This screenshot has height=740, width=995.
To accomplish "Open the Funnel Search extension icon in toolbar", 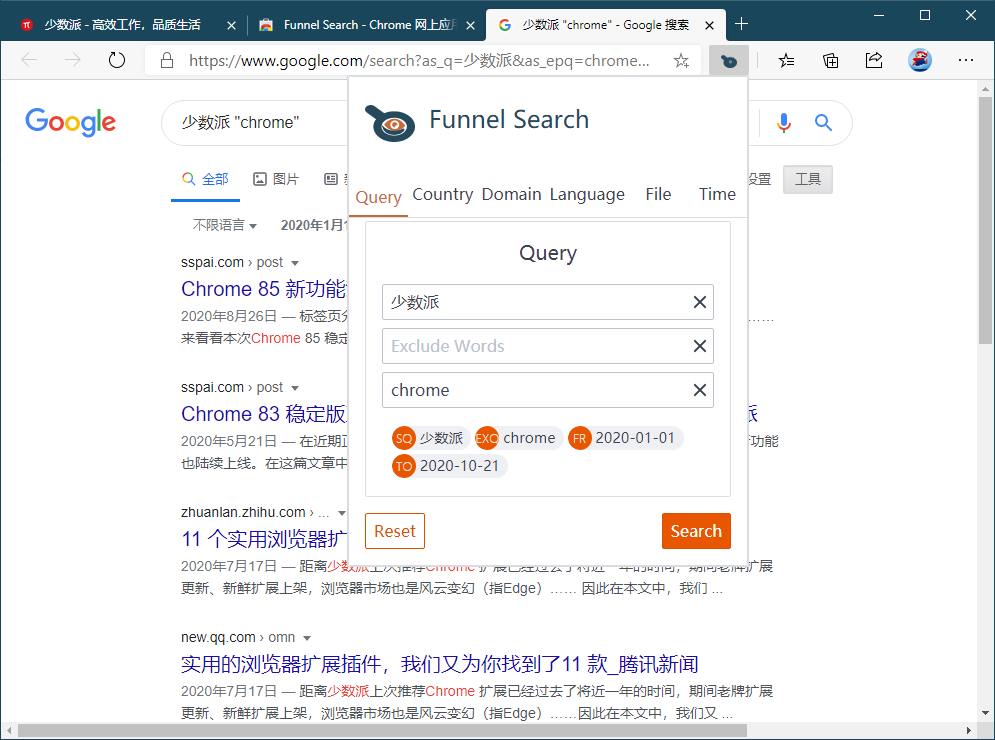I will (x=728, y=61).
